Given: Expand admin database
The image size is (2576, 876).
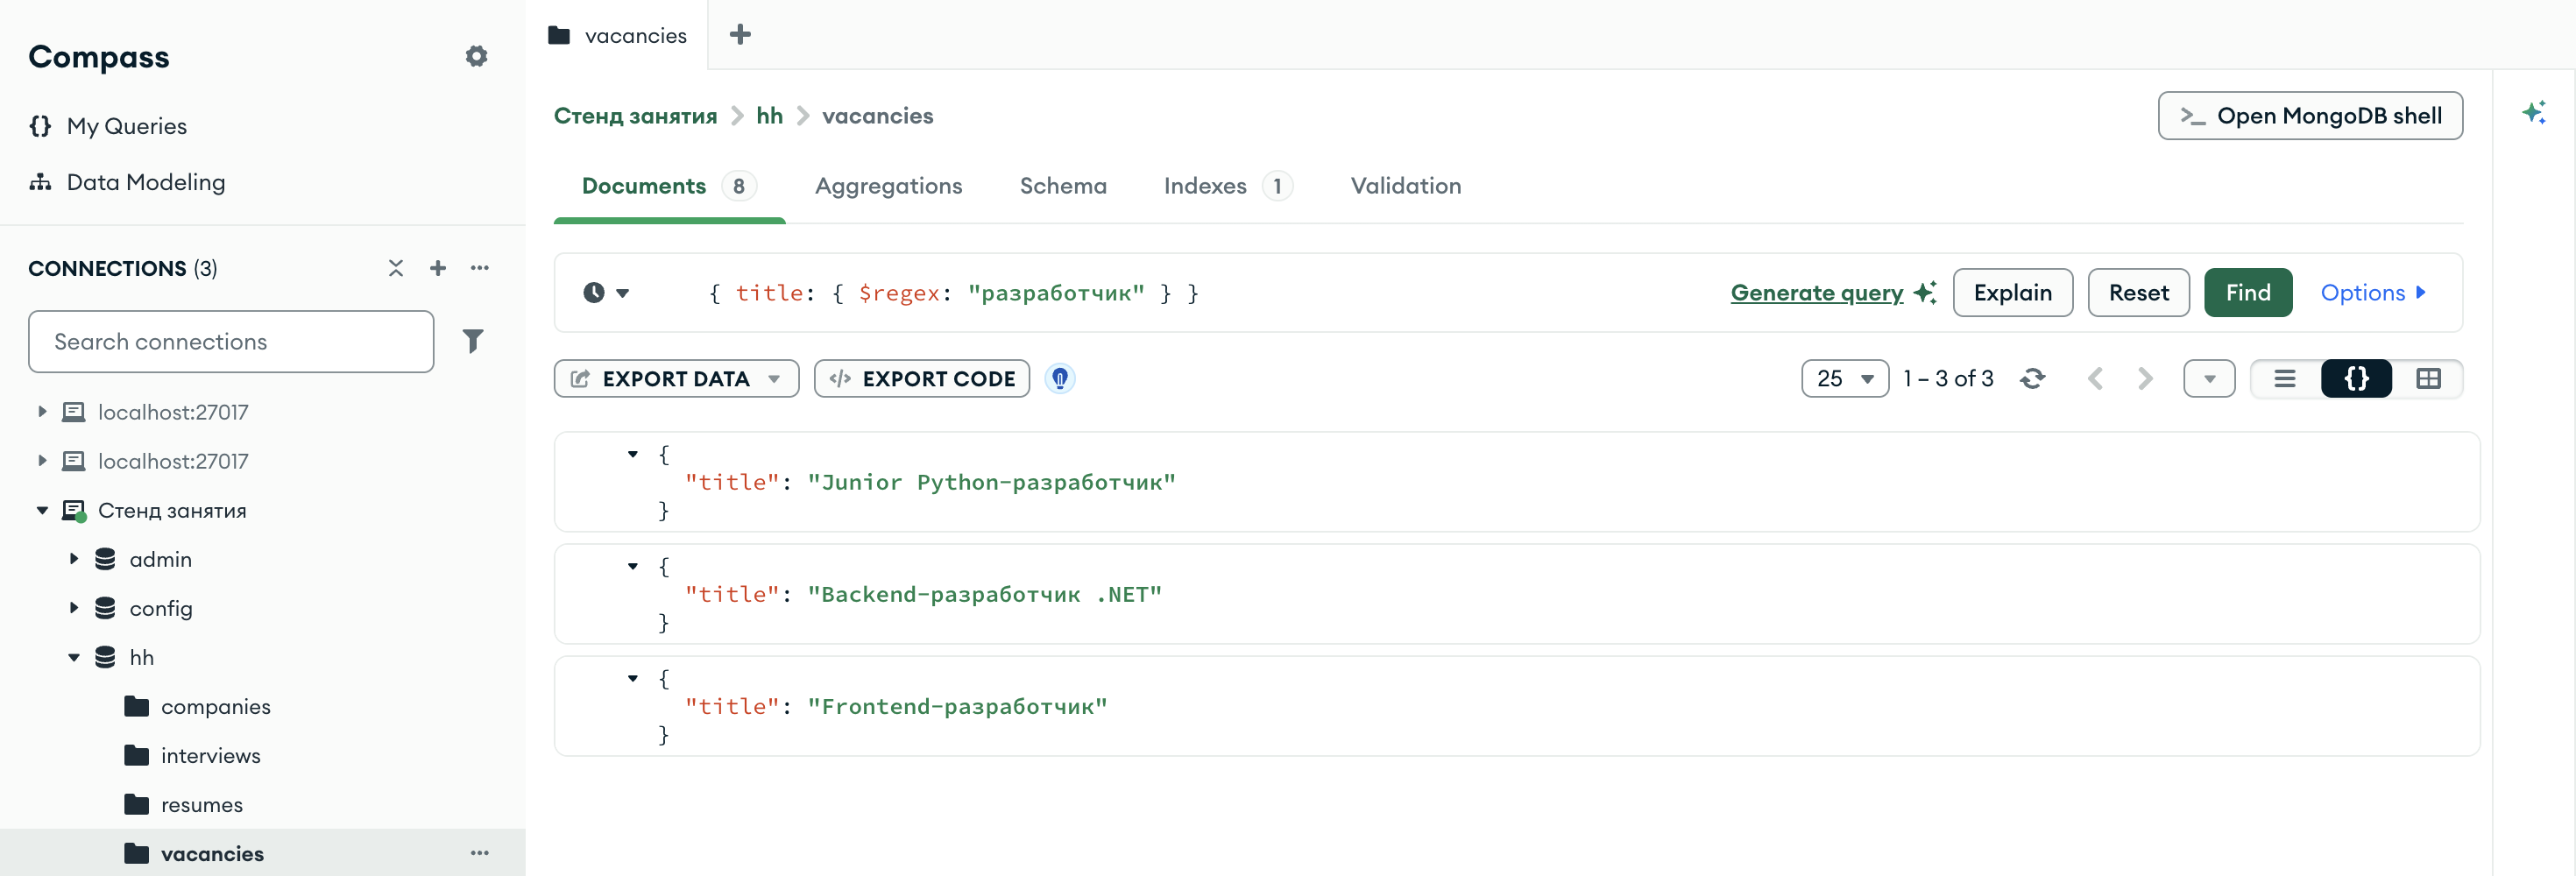Looking at the screenshot, I should [x=74, y=559].
